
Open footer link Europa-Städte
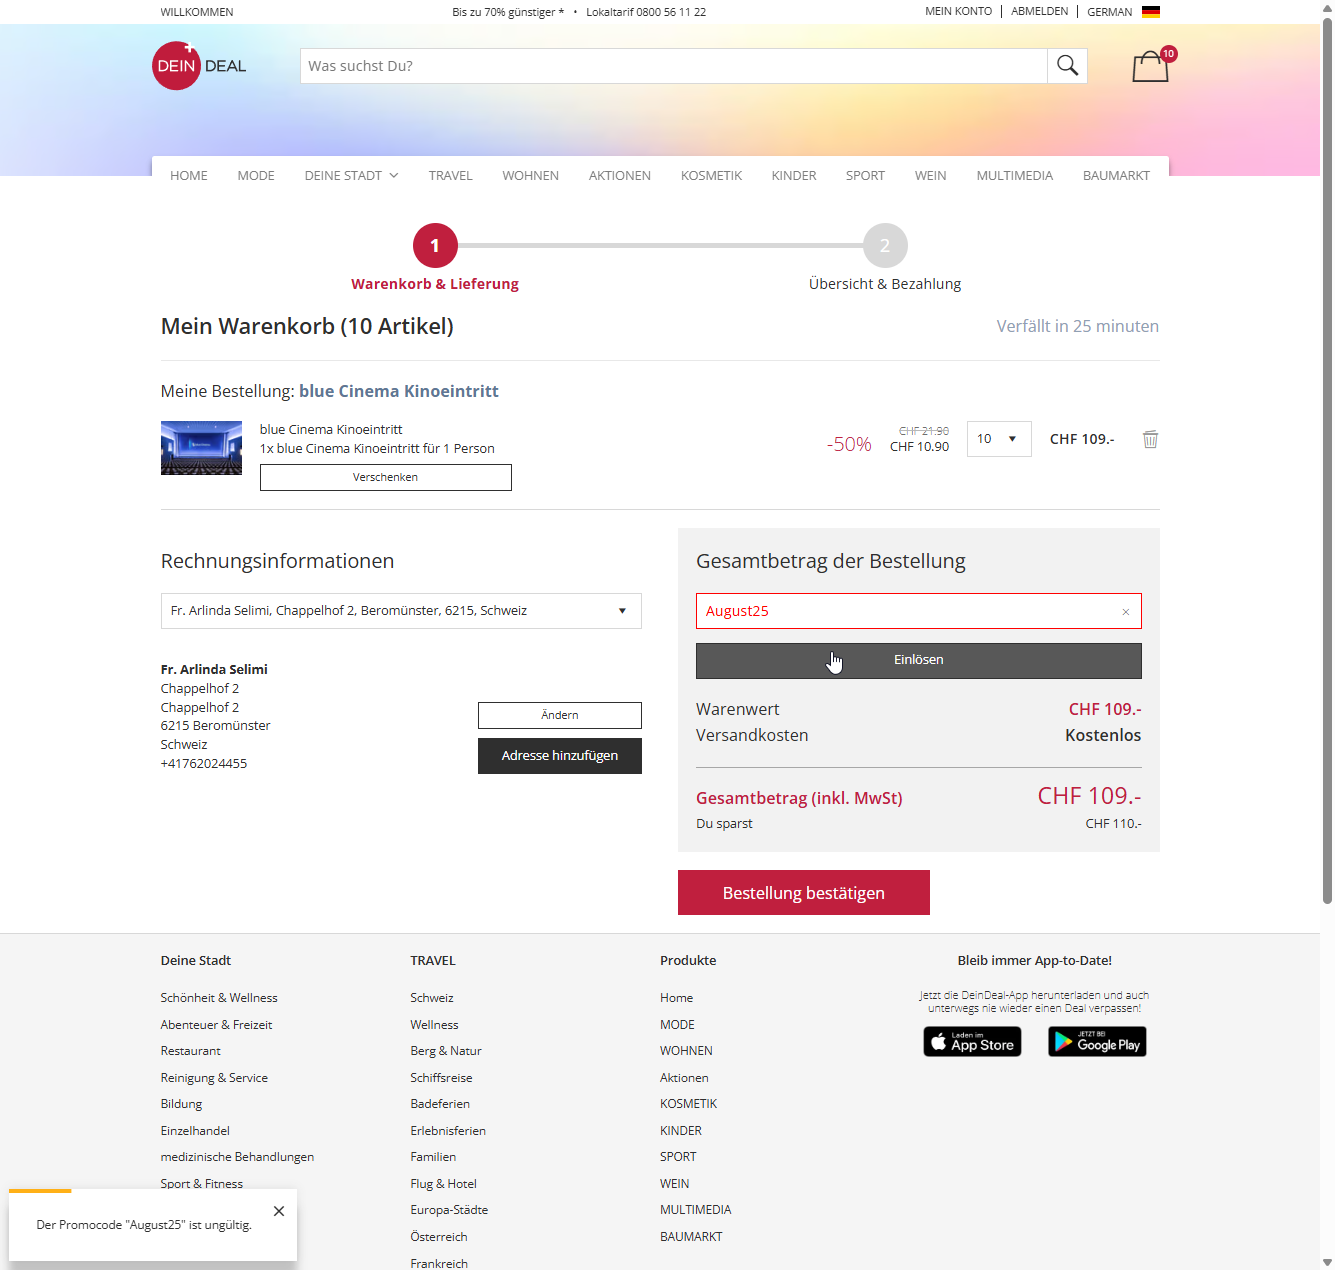(x=449, y=1210)
